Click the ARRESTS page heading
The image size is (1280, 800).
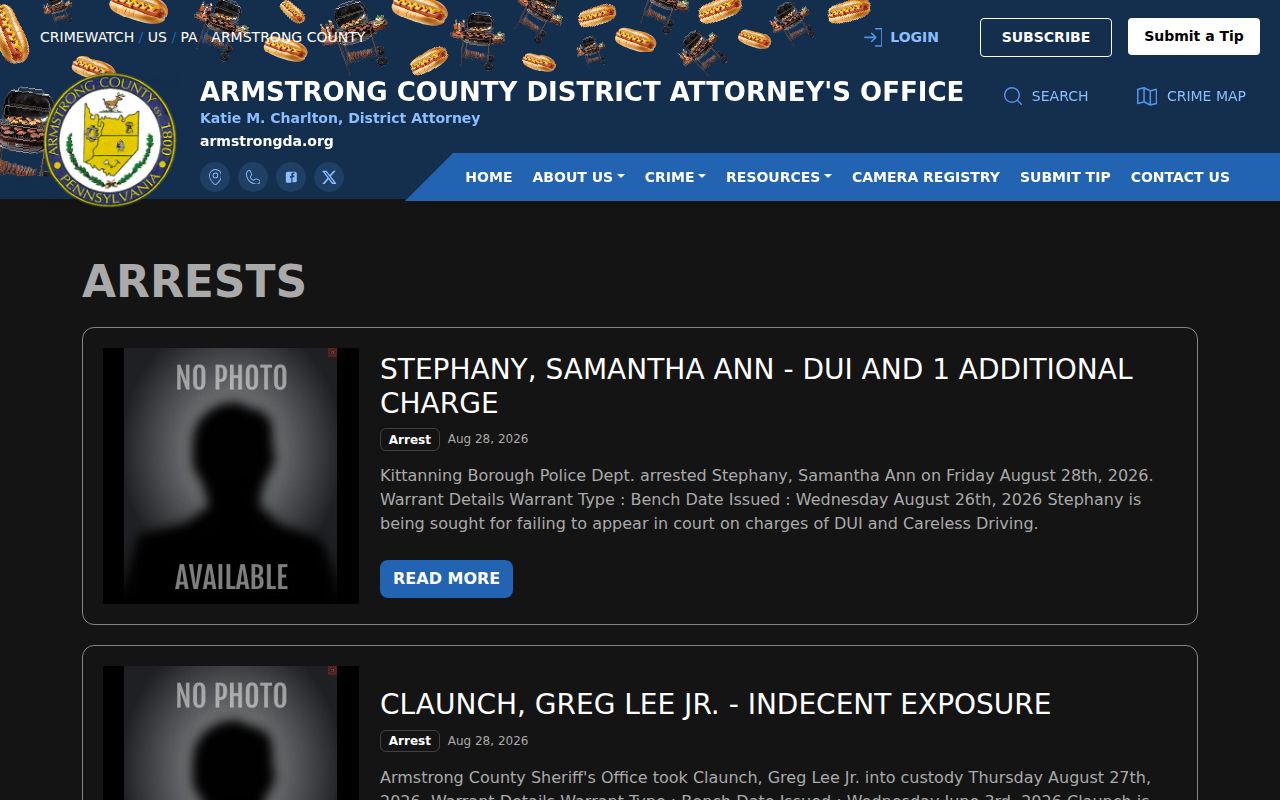pos(194,281)
